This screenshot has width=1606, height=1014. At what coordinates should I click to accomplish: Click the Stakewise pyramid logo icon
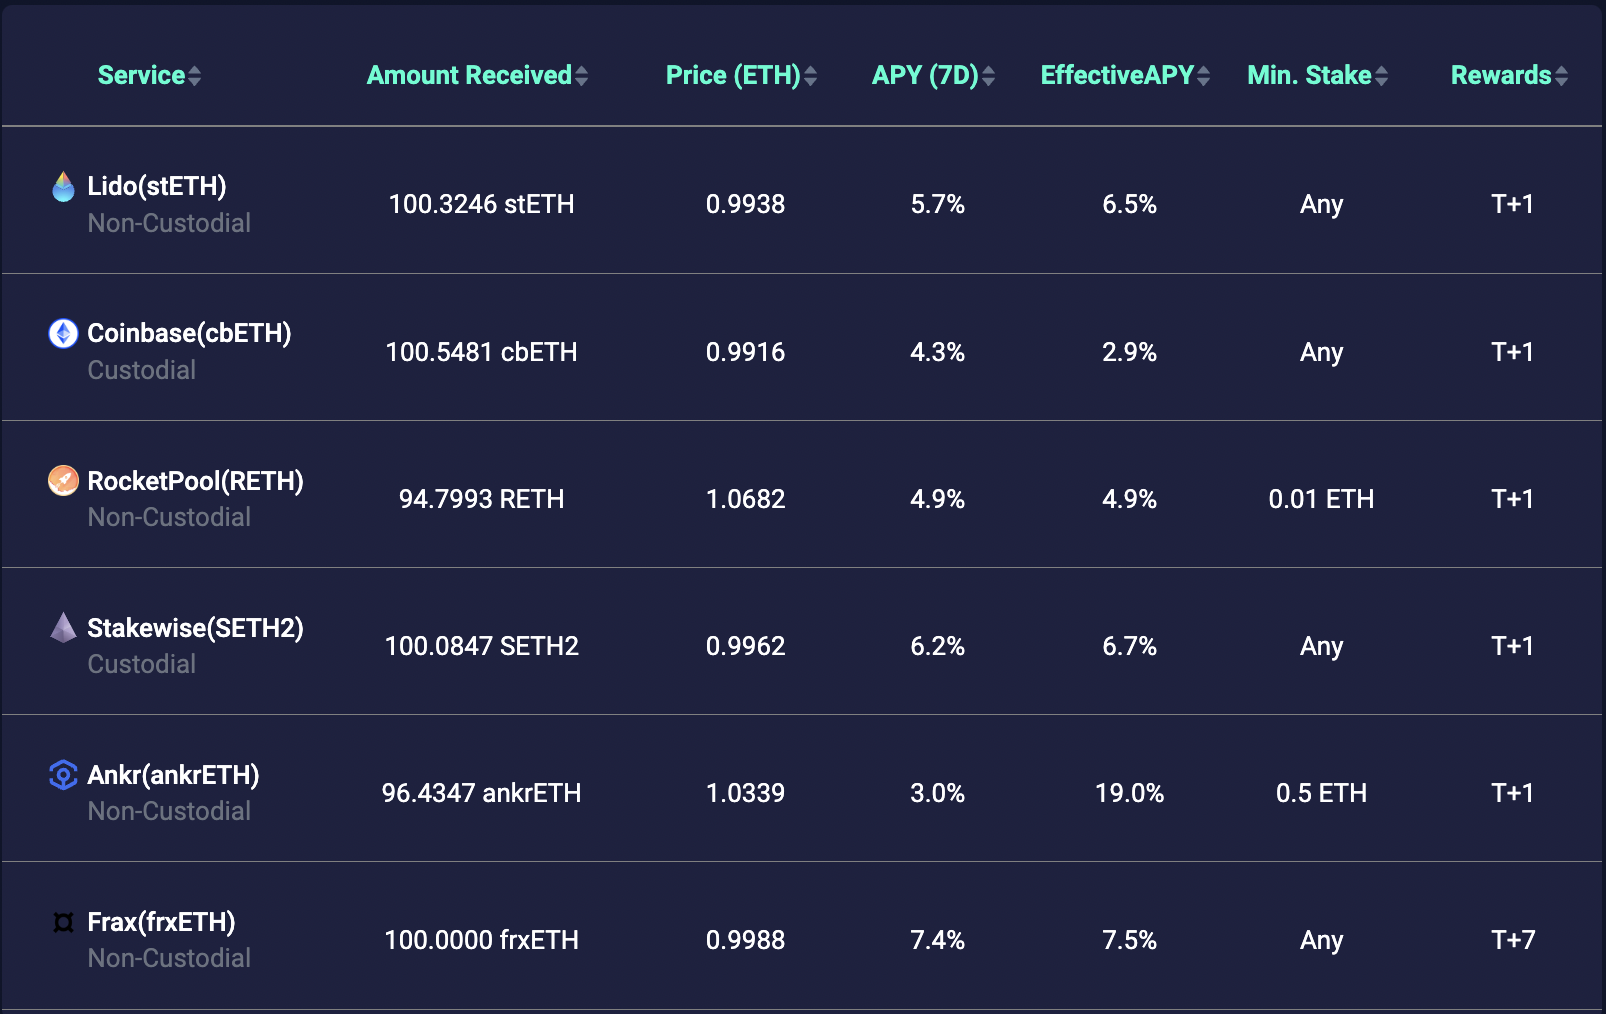[63, 628]
